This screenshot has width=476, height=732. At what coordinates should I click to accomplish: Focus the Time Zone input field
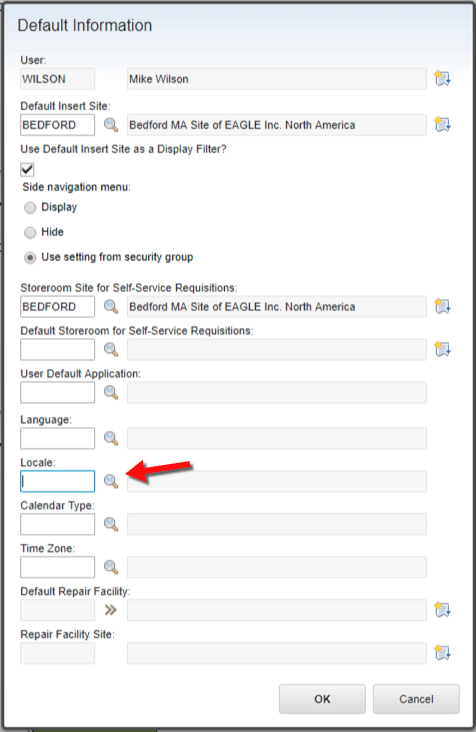[x=57, y=567]
